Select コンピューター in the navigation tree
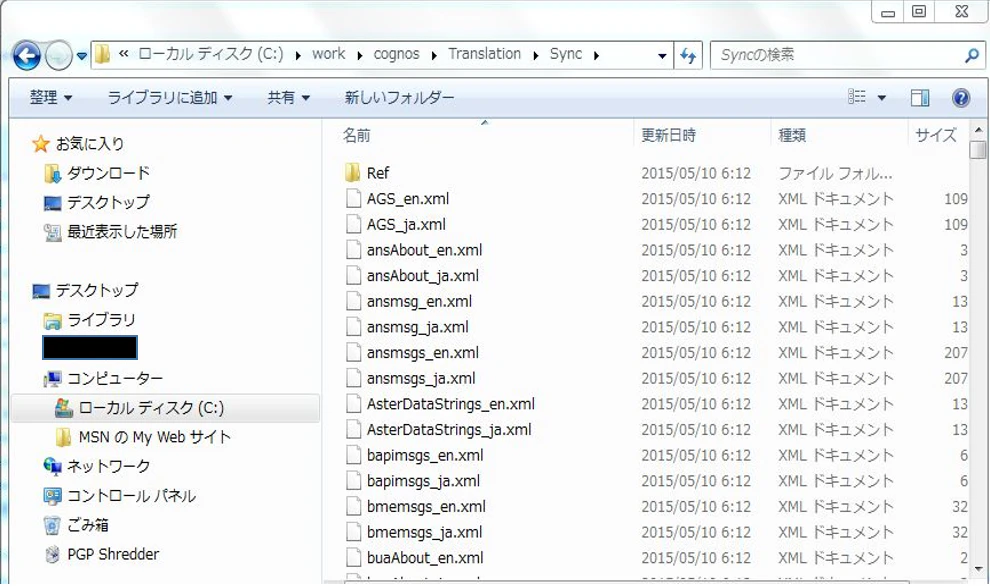Image resolution: width=990 pixels, height=587 pixels. (104, 379)
